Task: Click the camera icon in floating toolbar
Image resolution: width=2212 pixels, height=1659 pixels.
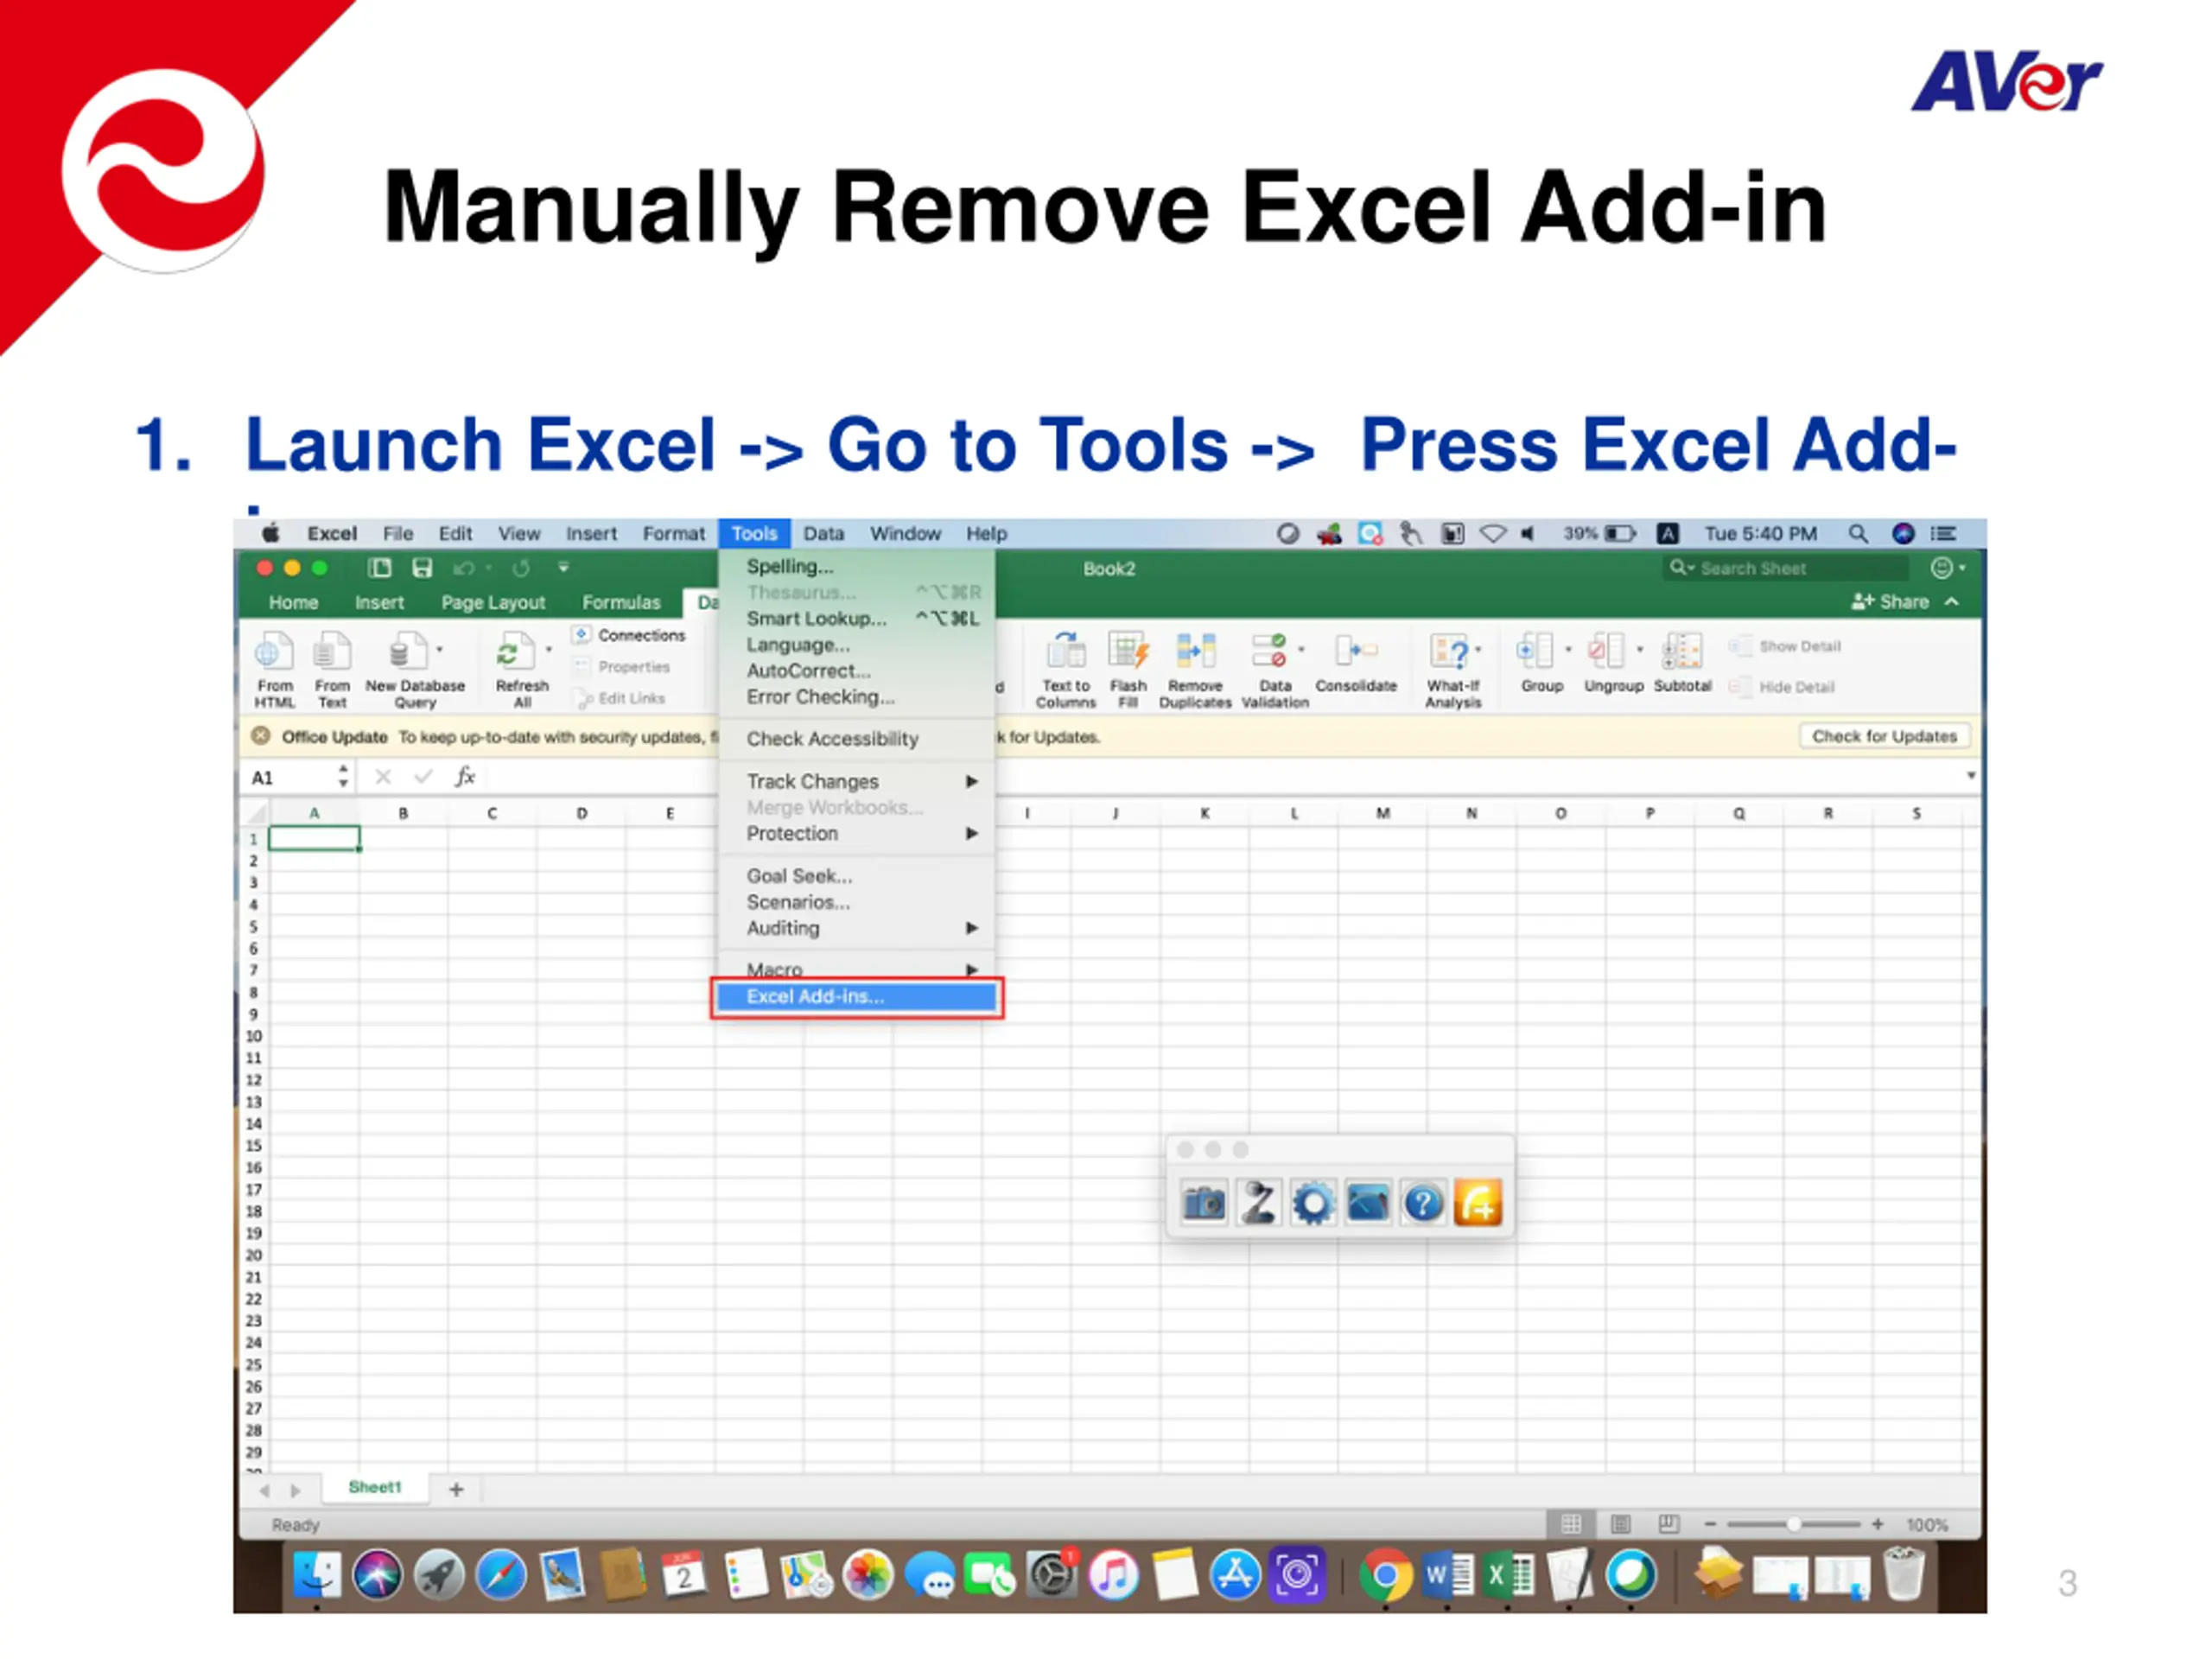Action: coord(1203,1203)
